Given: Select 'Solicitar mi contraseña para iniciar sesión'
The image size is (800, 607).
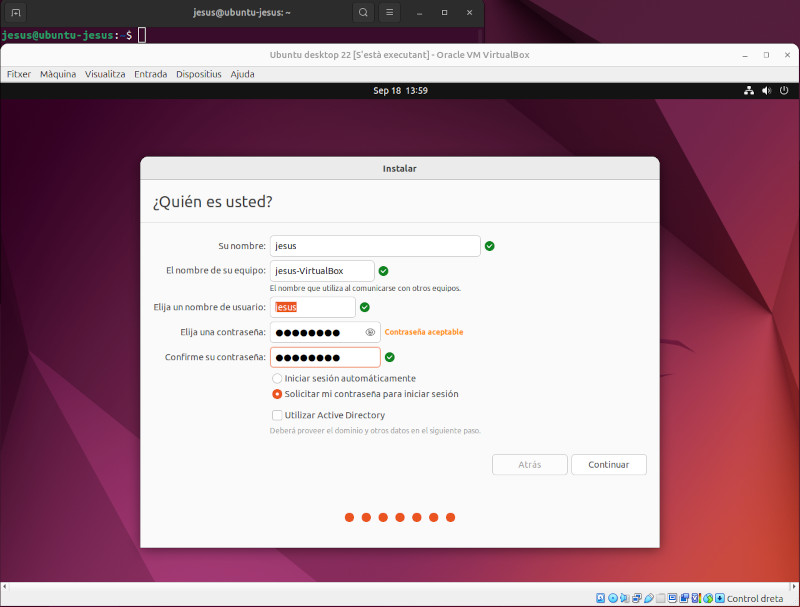Looking at the screenshot, I should click(x=277, y=394).
